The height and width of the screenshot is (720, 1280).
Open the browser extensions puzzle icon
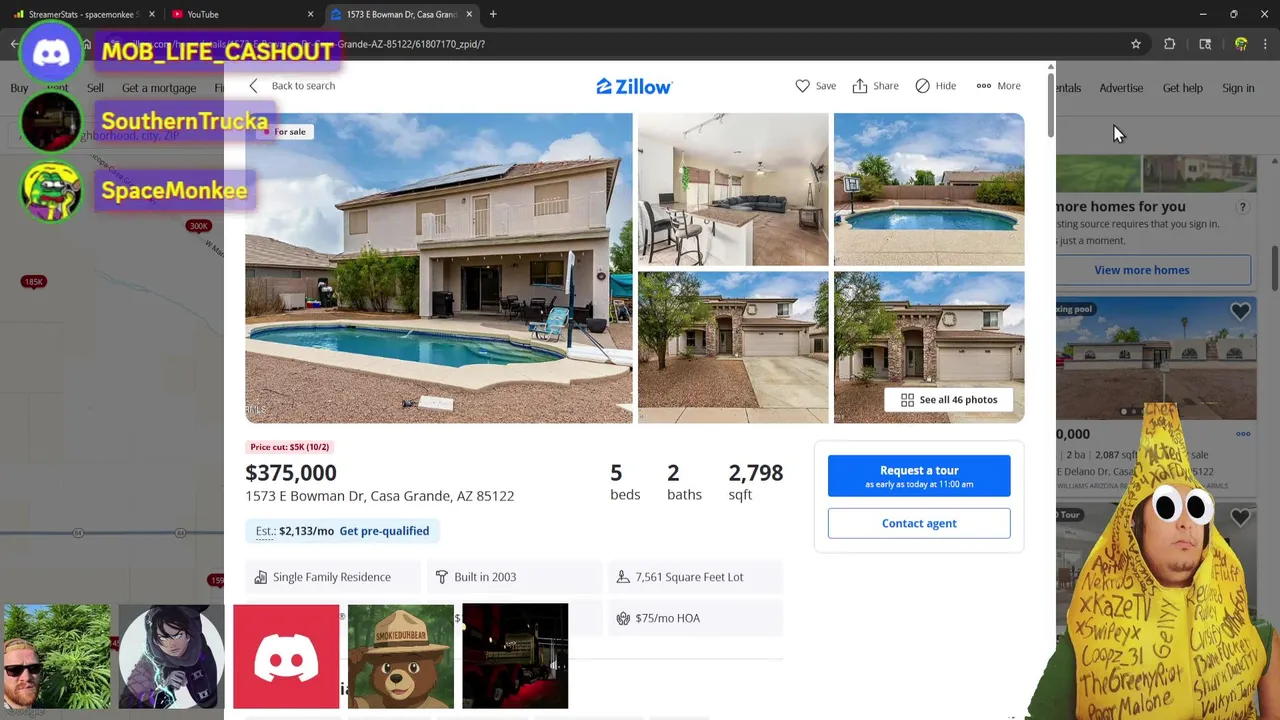(1170, 44)
